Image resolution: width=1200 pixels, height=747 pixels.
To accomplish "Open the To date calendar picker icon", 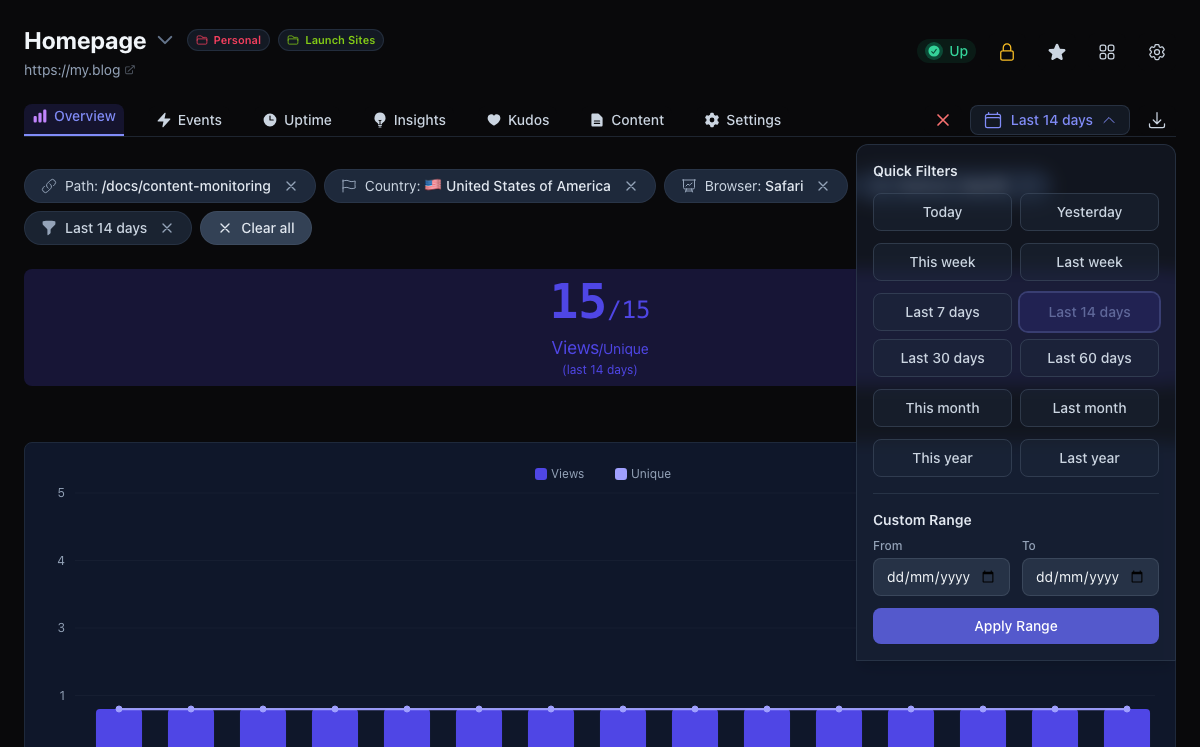I will coord(1137,577).
